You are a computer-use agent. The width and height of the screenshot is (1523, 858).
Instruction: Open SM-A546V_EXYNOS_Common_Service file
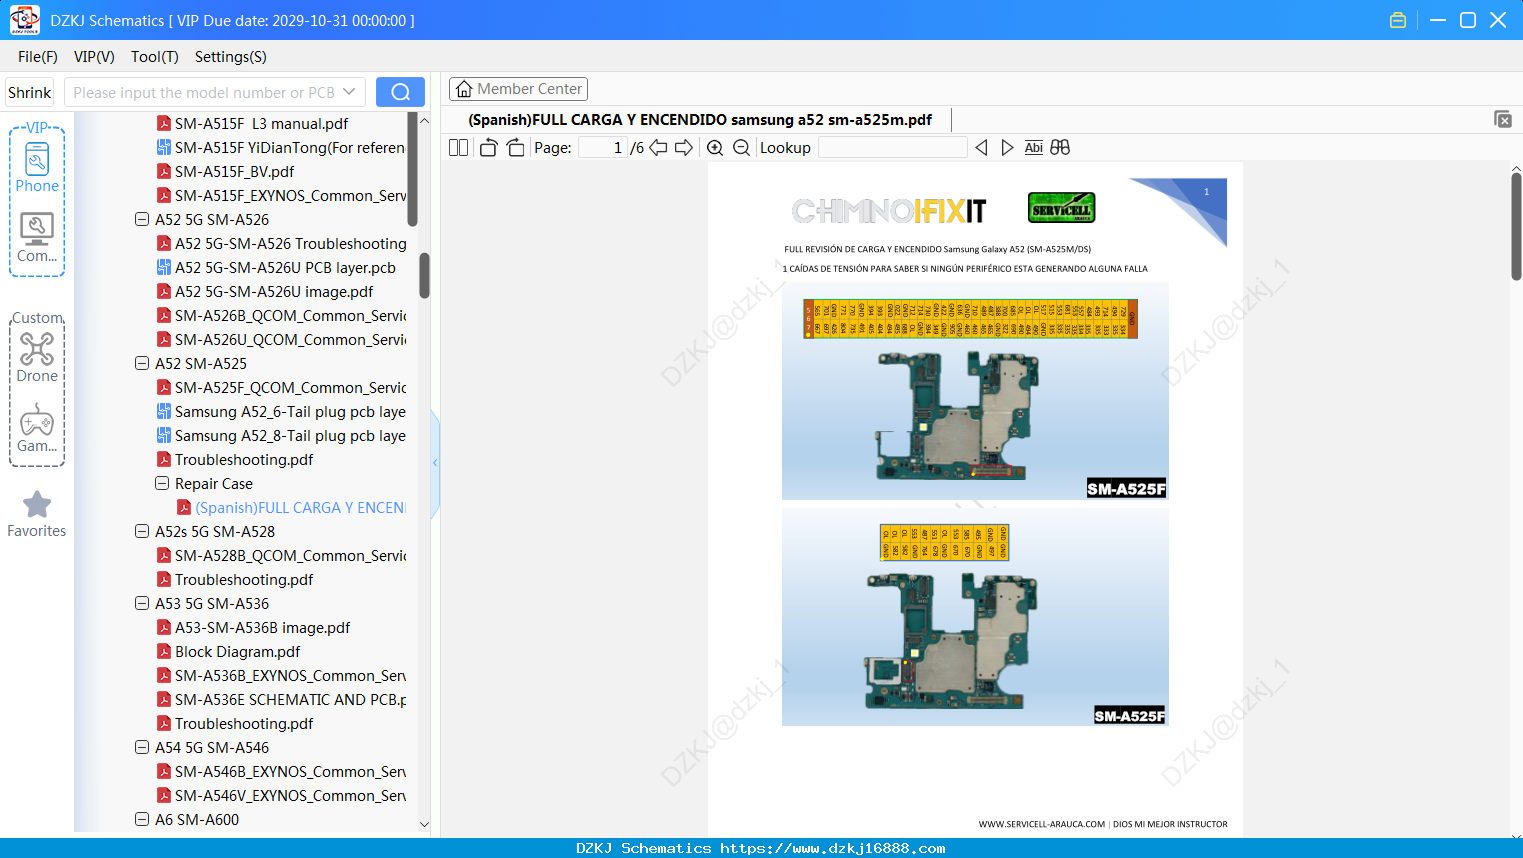tap(281, 795)
